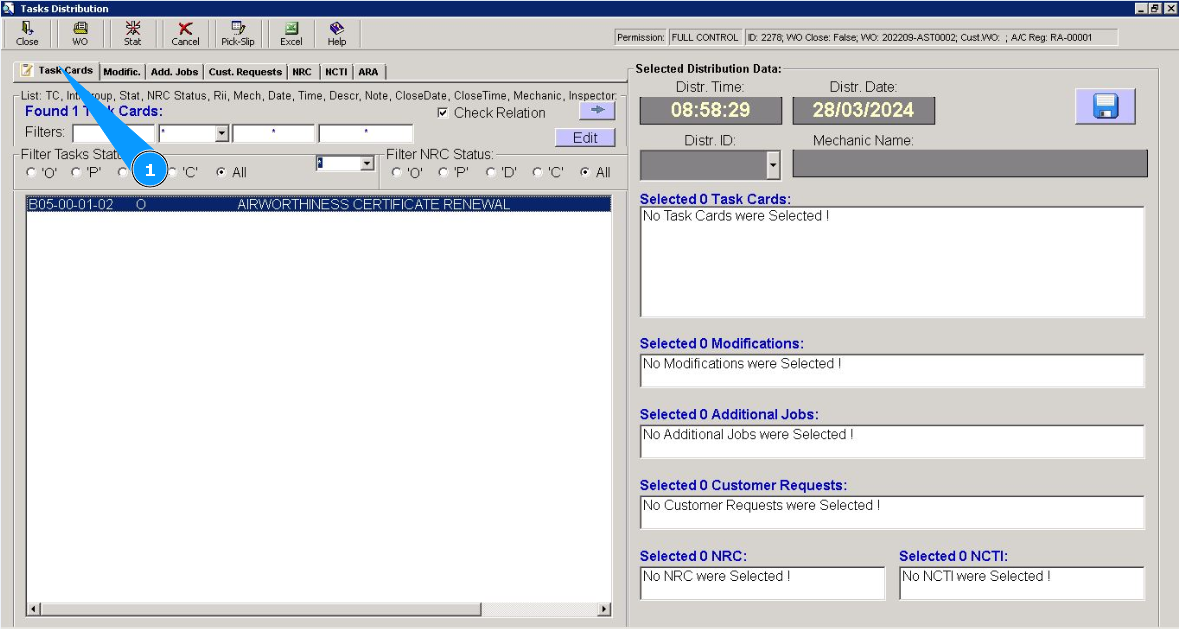1179x629 pixels.
Task: Click the blue arrow button beside Check Relation
Action: [x=597, y=110]
